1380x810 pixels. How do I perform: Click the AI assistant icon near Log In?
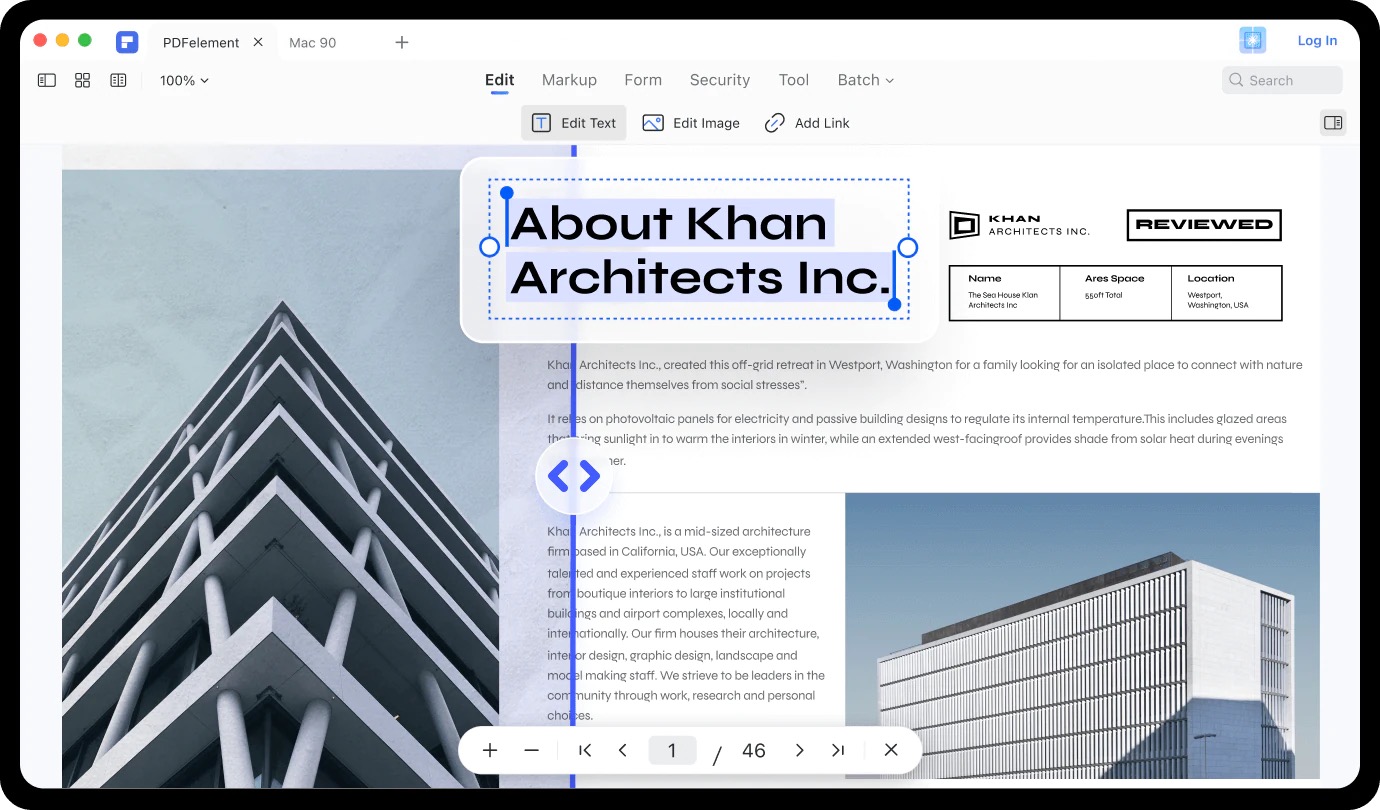click(x=1253, y=40)
